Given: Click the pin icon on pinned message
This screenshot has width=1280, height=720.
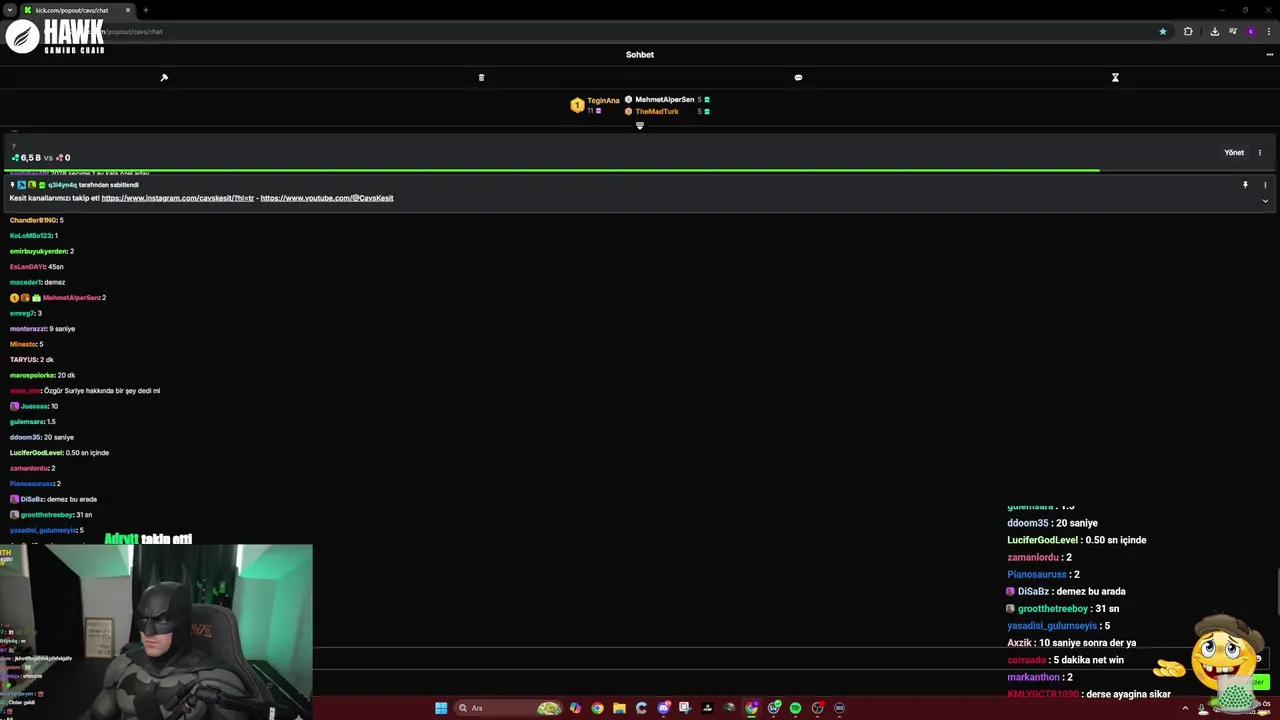Looking at the screenshot, I should pos(1245,185).
